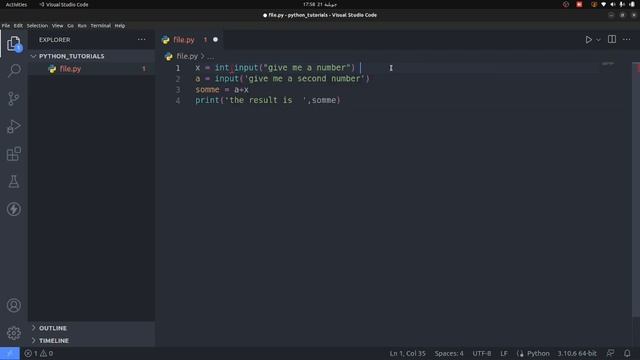640x360 pixels.
Task: Open Ubuntu Activities overview
Action: [x=16, y=4]
